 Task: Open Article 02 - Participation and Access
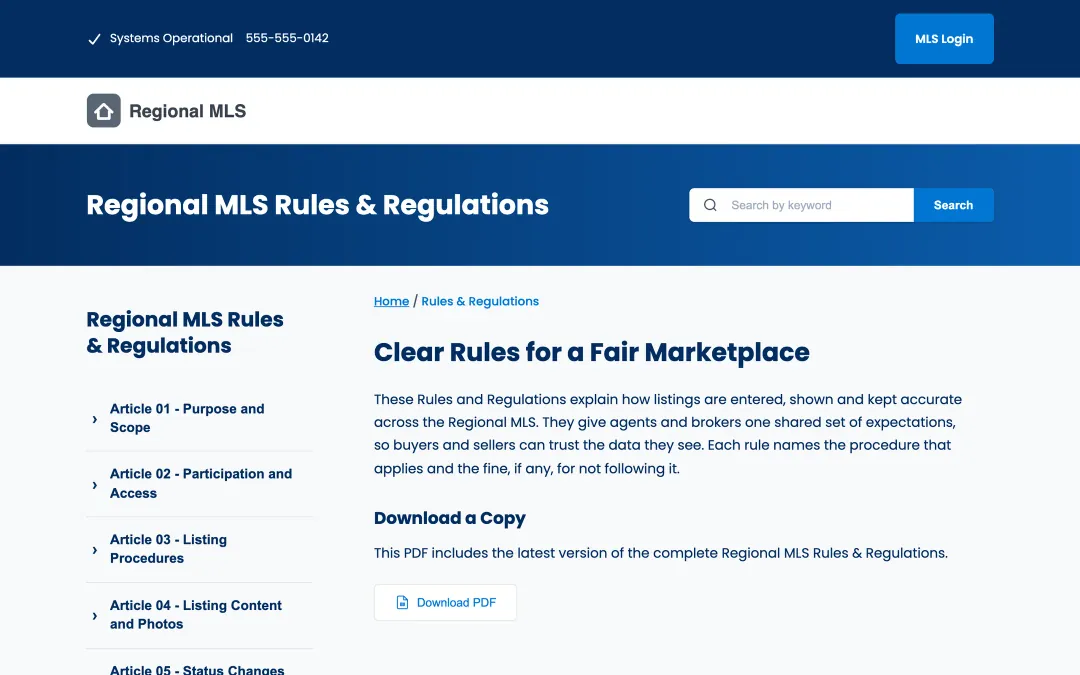point(200,484)
